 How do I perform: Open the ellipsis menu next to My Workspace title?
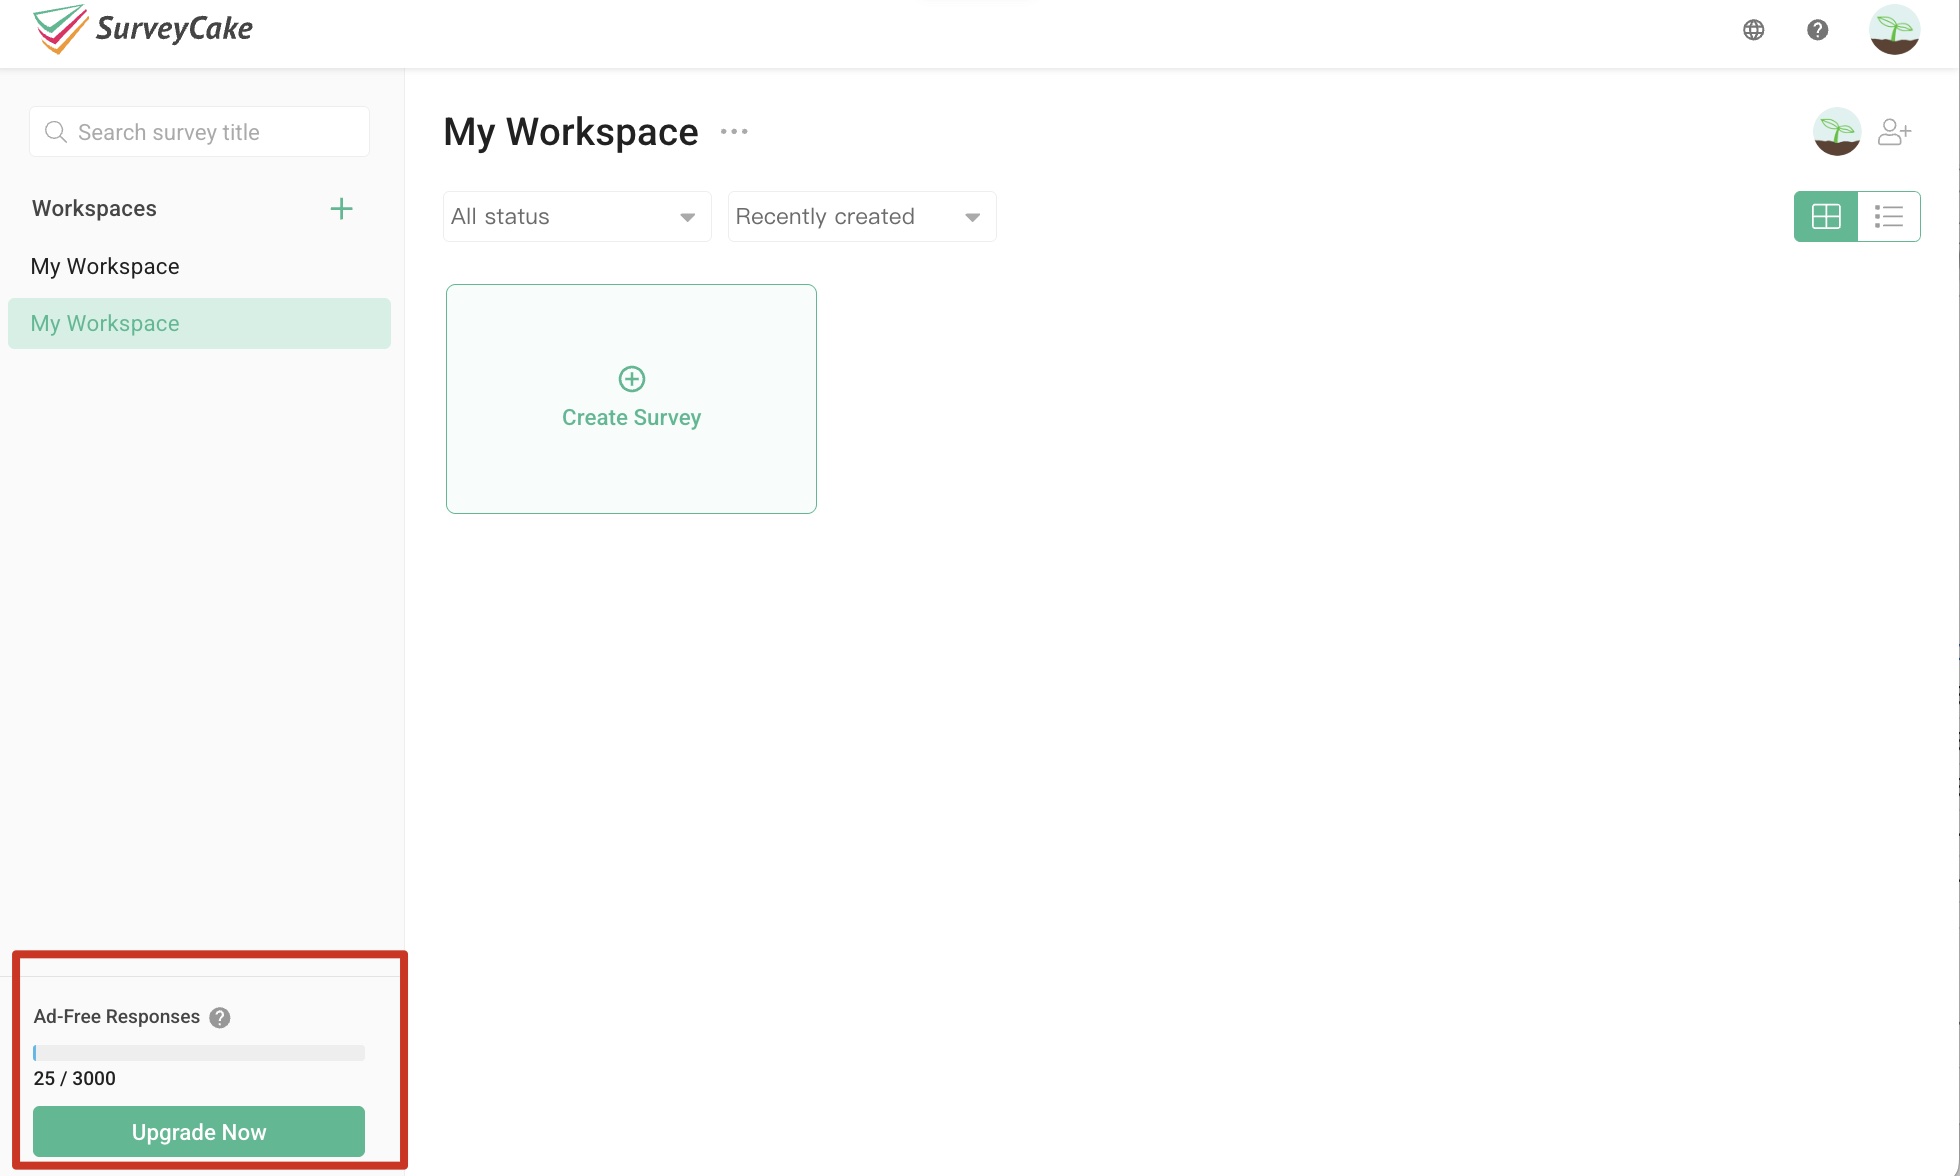pyautogui.click(x=734, y=131)
